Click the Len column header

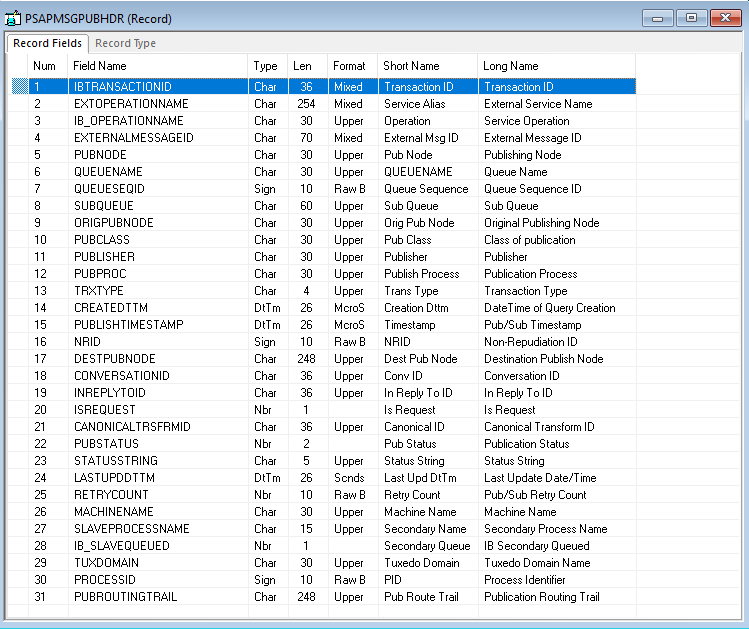[x=308, y=66]
